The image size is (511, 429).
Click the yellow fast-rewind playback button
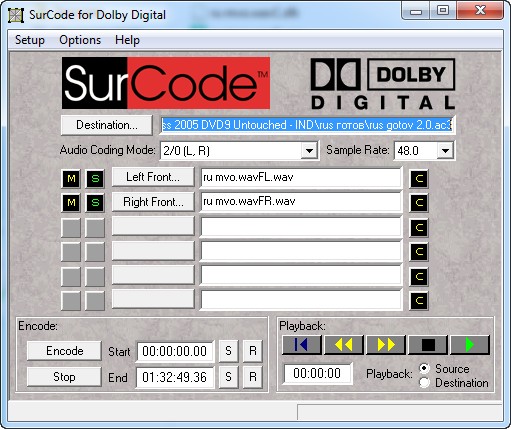click(x=344, y=345)
